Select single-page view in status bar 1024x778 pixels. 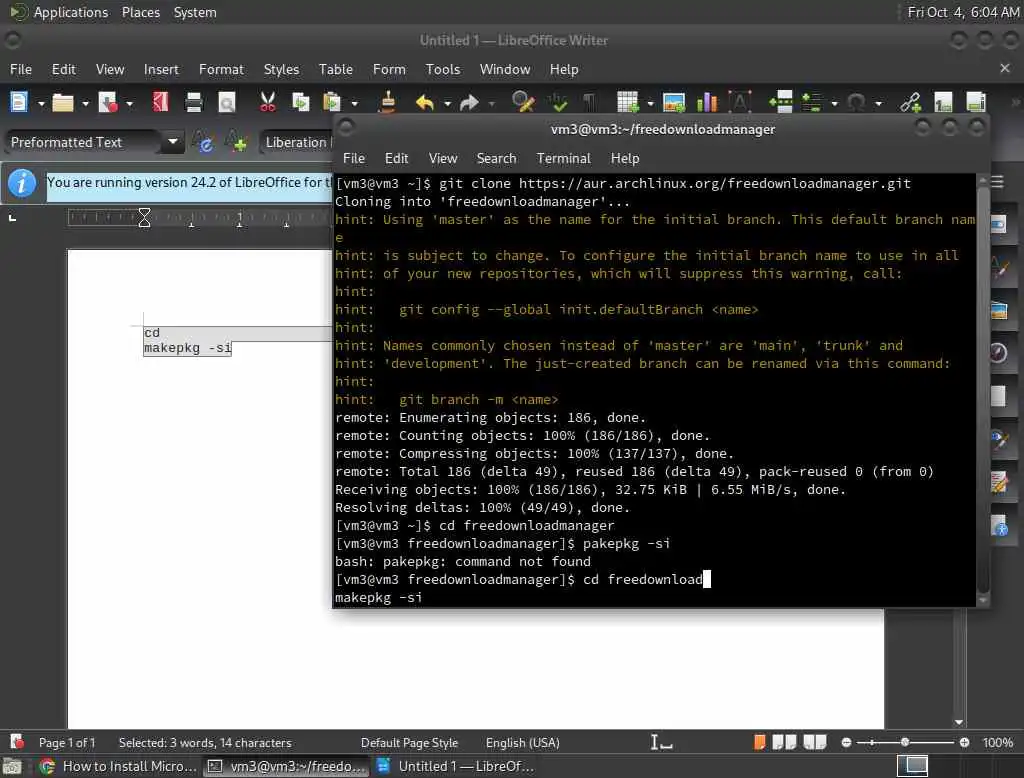[759, 742]
